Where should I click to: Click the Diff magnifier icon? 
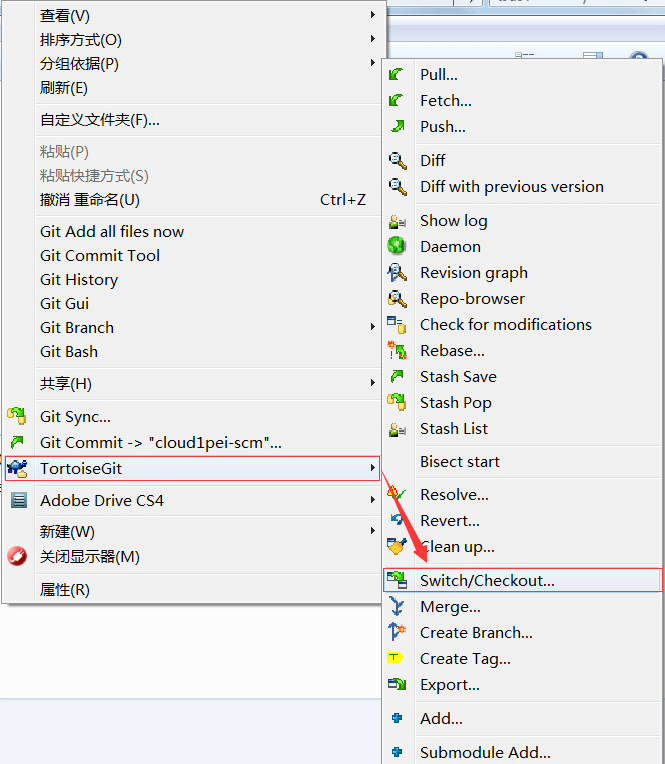398,160
